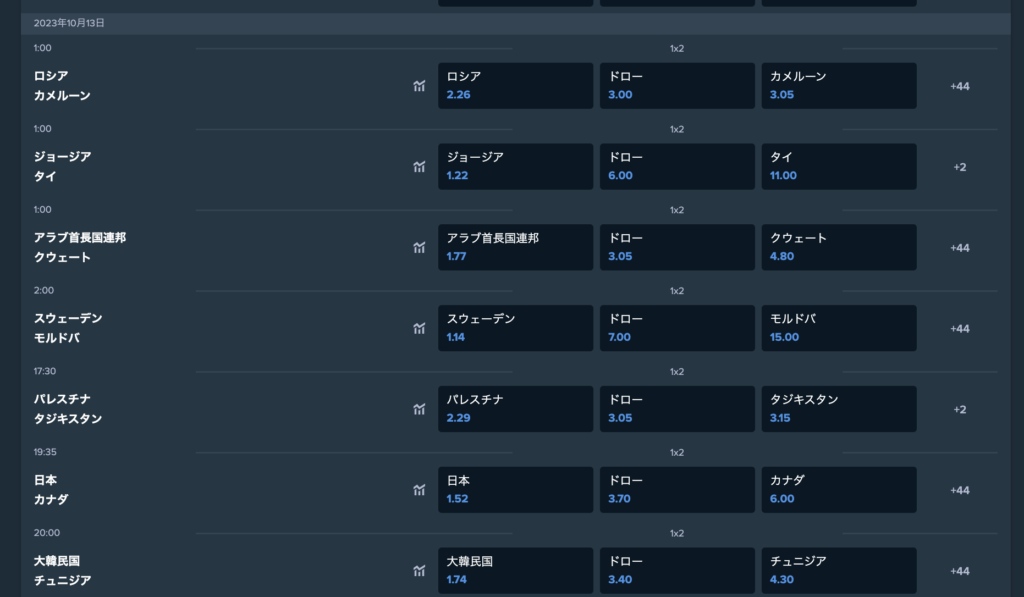Open the ロシア カメルーン match page

(62, 86)
